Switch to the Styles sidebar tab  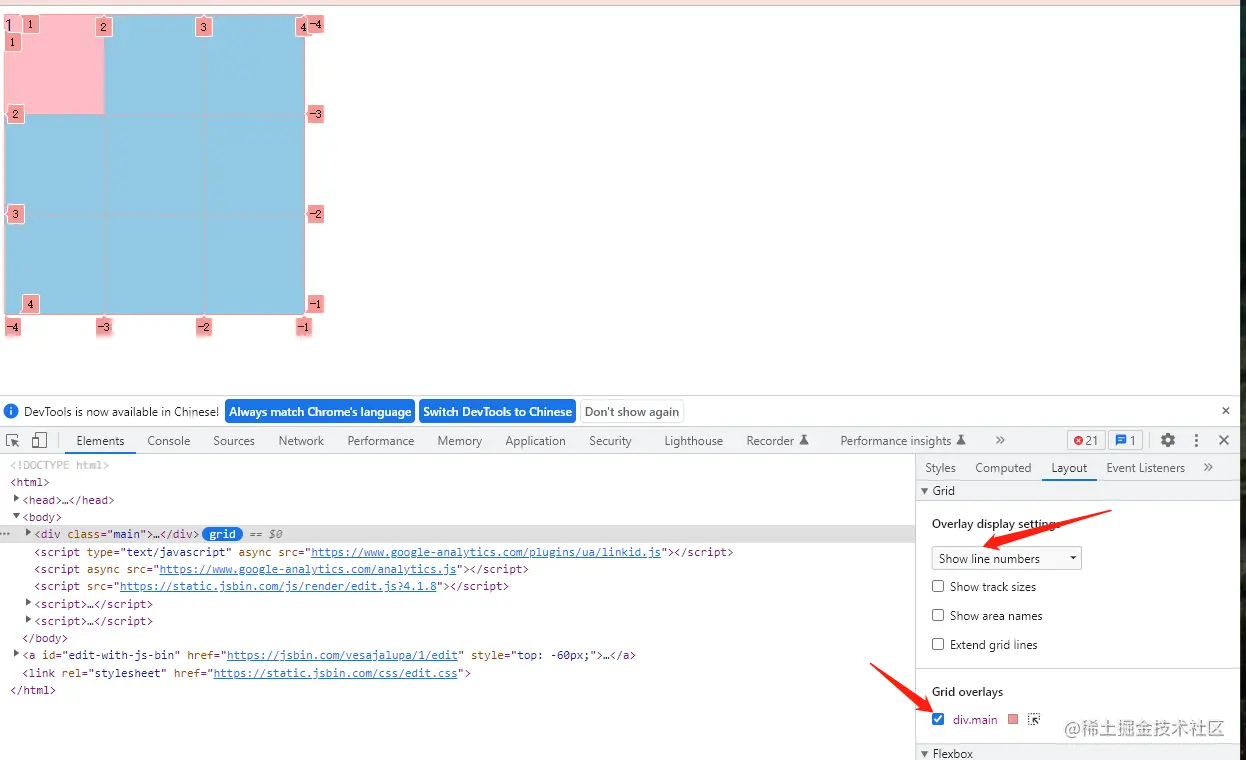(x=940, y=468)
